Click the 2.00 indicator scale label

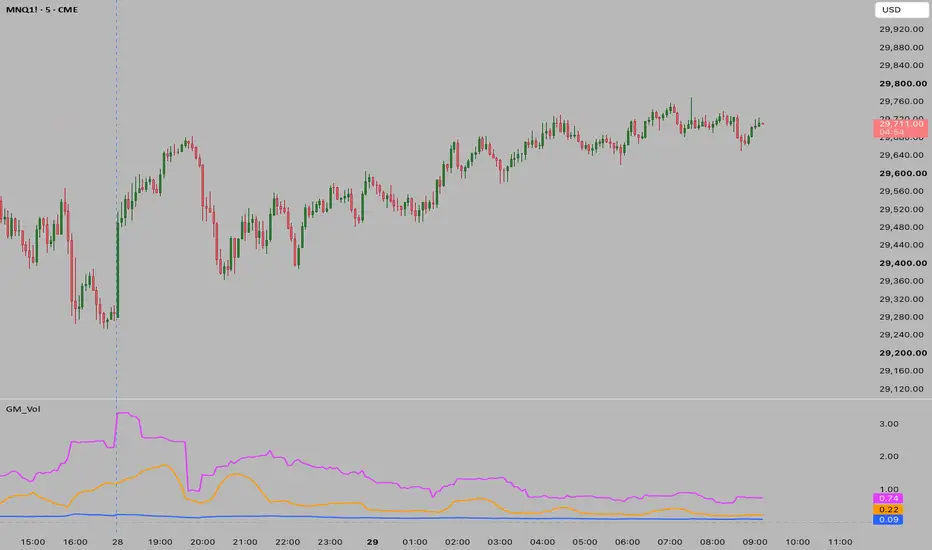point(889,457)
